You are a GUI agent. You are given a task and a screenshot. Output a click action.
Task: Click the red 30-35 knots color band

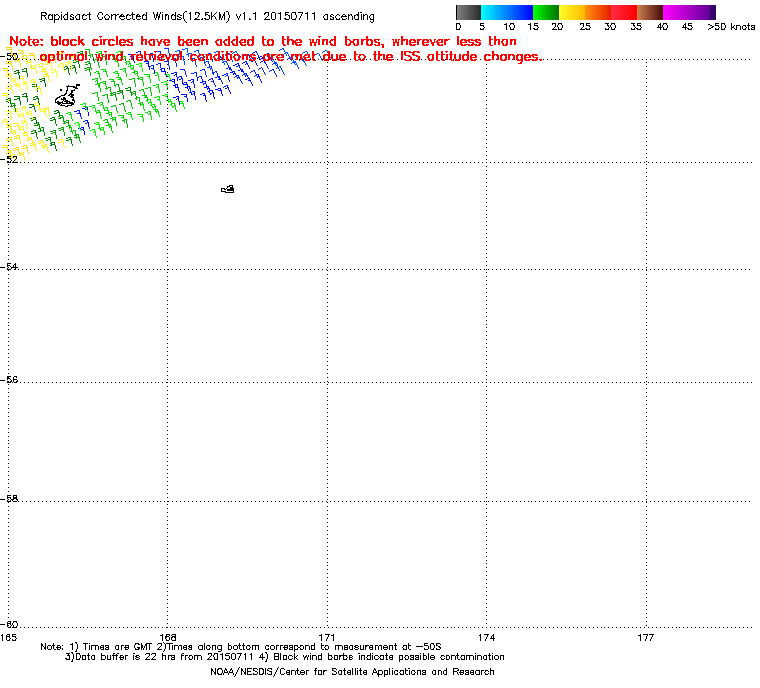coord(624,12)
